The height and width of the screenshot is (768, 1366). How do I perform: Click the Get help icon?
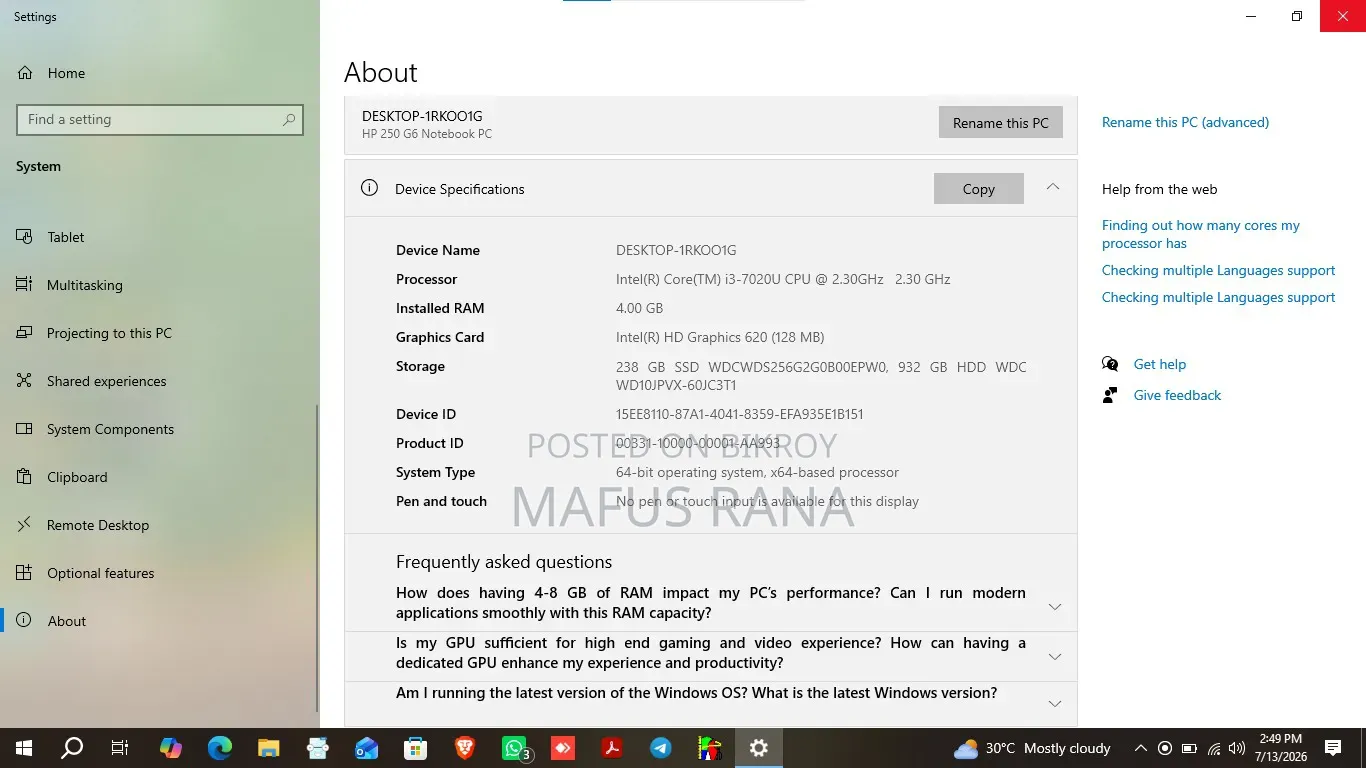tap(1110, 364)
